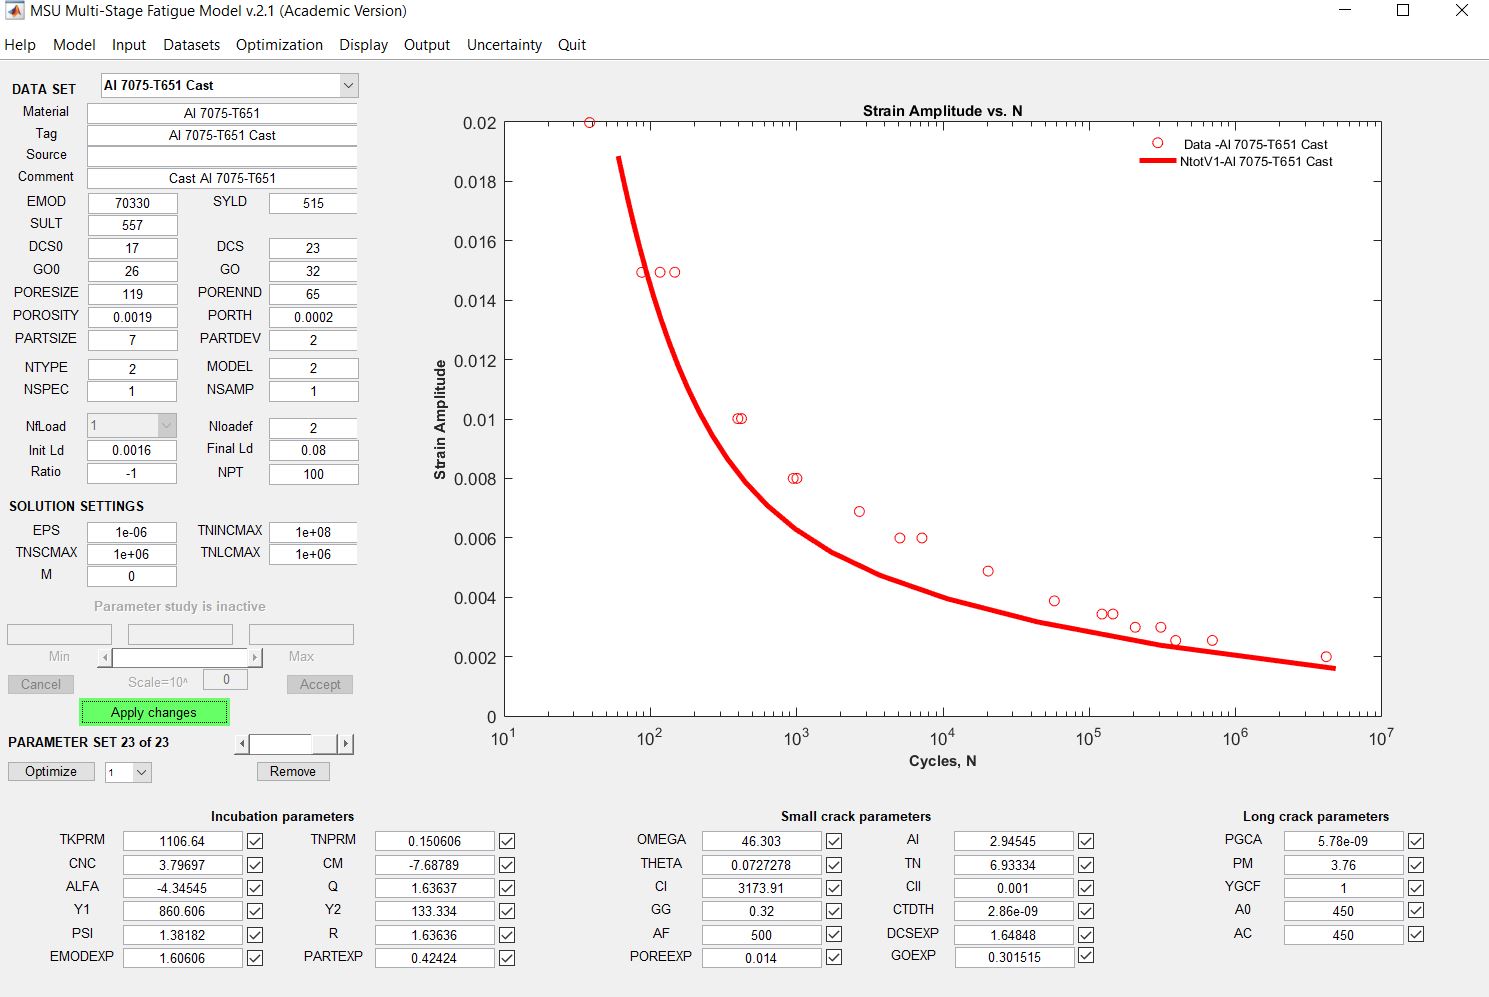
Task: Click the EMOD value field
Action: (x=132, y=203)
